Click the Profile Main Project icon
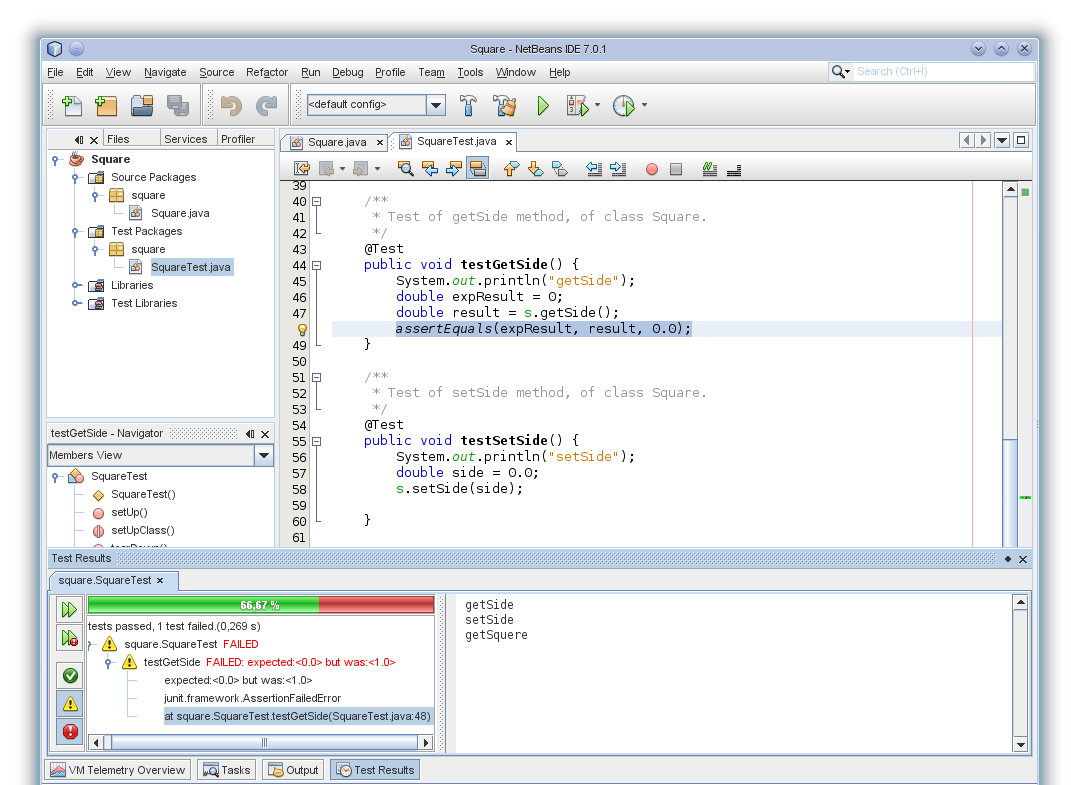Image resolution: width=1071 pixels, height=785 pixels. pyautogui.click(x=624, y=105)
